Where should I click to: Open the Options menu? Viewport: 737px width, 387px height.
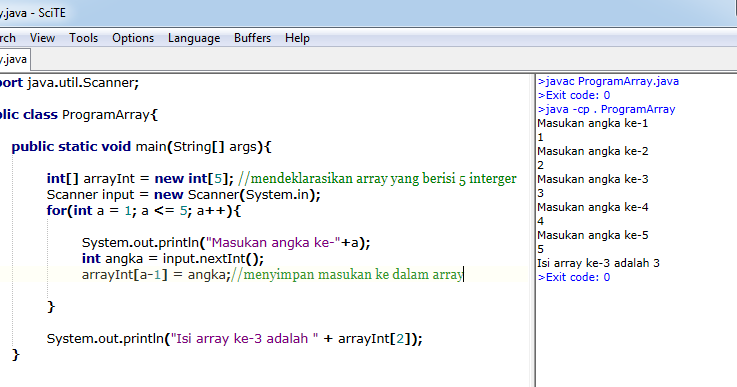133,38
